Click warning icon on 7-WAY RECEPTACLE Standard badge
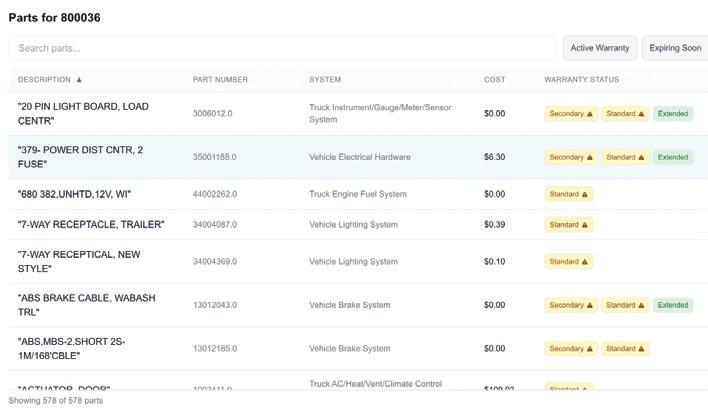Viewport: 708px width, 408px height. 585,225
